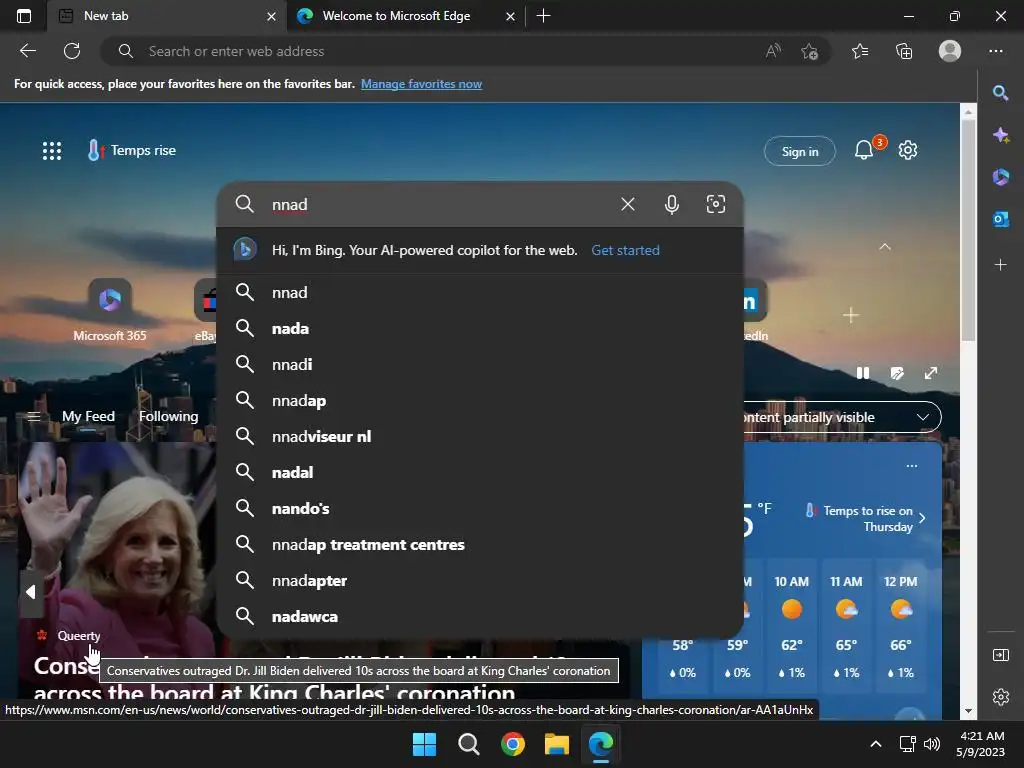Select the My Feed tab
The height and width of the screenshot is (768, 1024).
tap(88, 416)
